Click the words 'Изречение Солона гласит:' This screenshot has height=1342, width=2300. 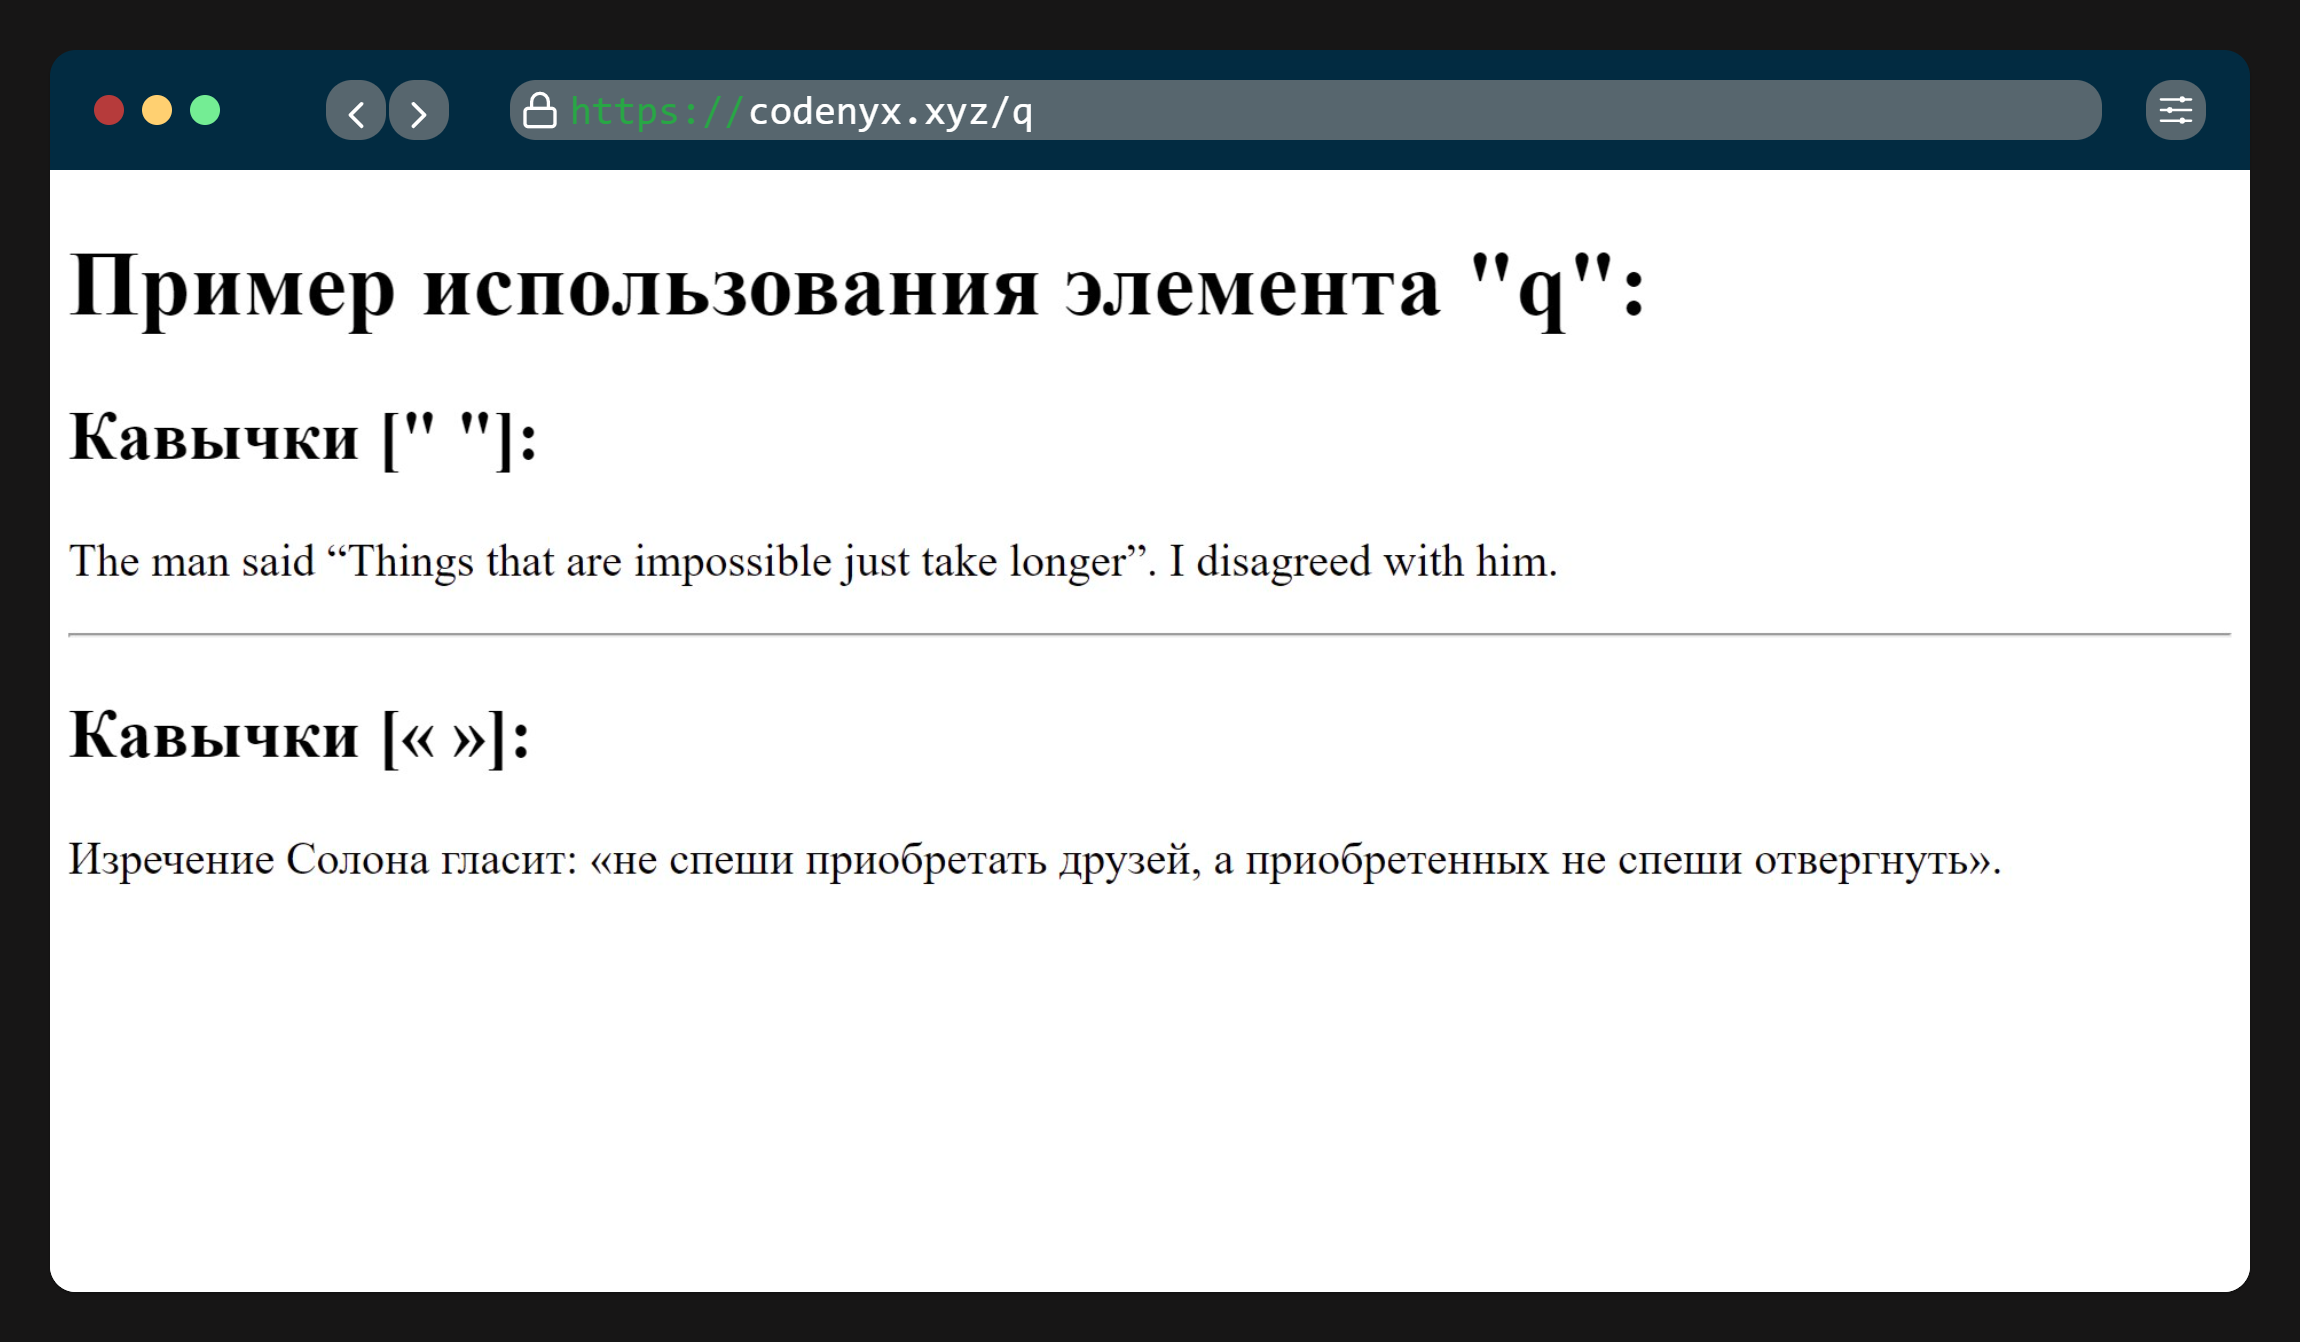(x=322, y=859)
